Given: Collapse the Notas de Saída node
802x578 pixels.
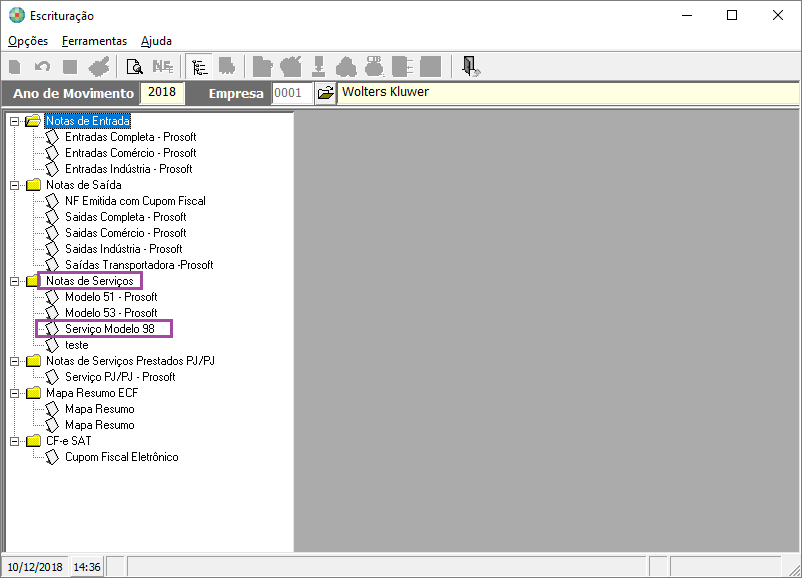Looking at the screenshot, I should tap(14, 185).
